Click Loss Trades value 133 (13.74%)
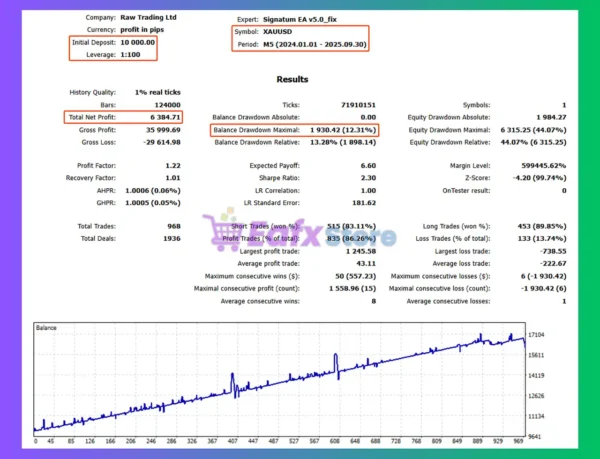 [542, 239]
